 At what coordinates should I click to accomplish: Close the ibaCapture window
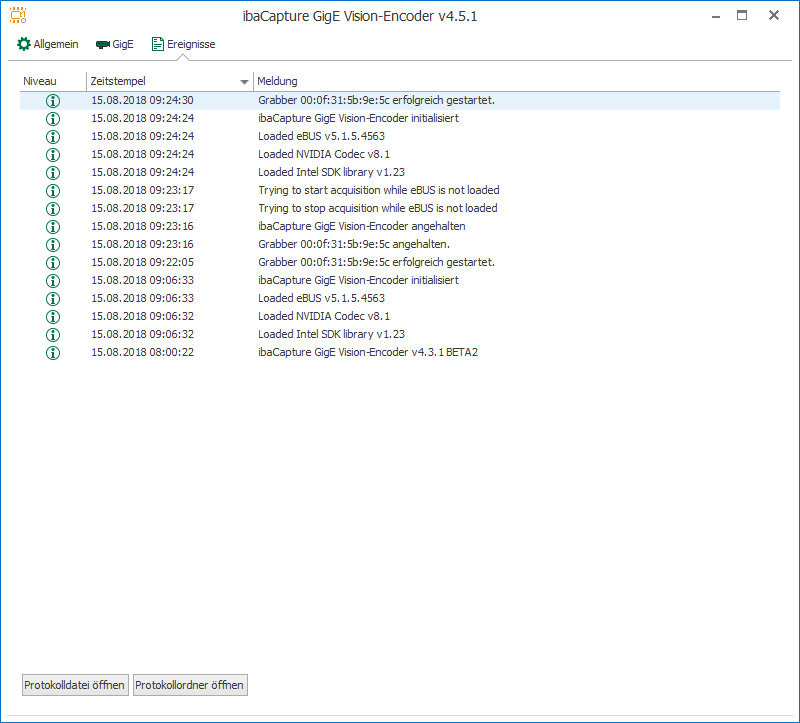(x=774, y=15)
